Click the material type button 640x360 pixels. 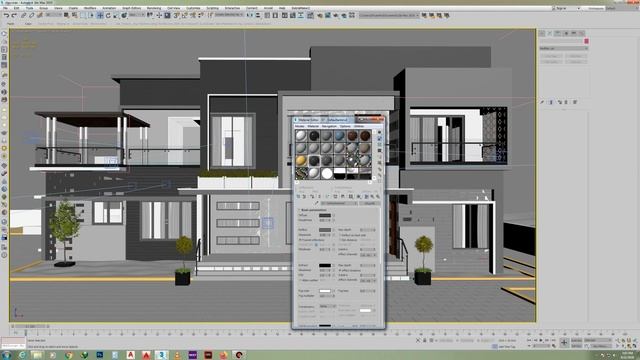click(370, 203)
